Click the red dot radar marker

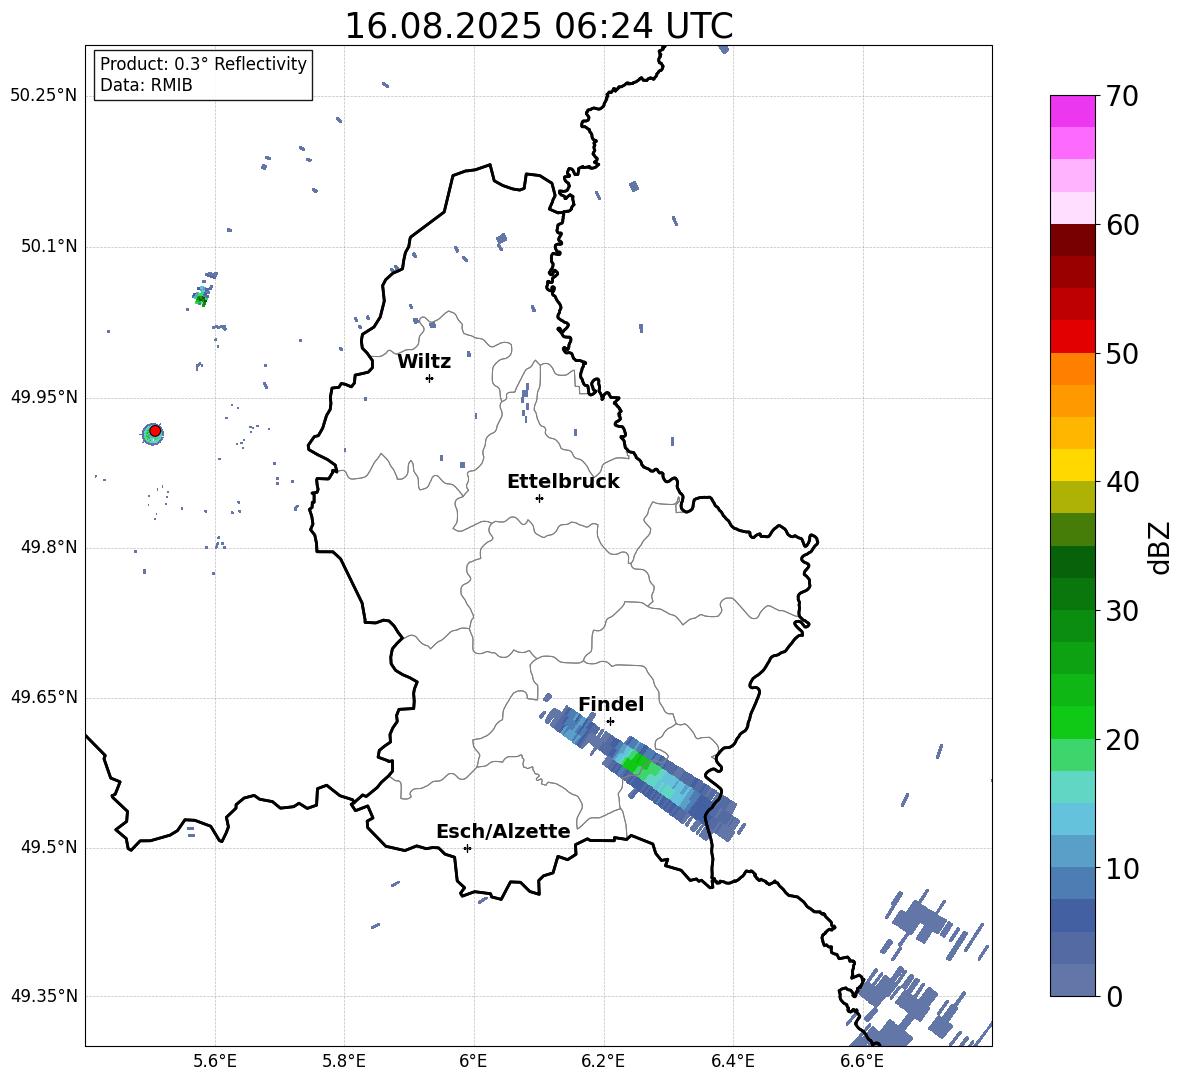click(x=155, y=431)
